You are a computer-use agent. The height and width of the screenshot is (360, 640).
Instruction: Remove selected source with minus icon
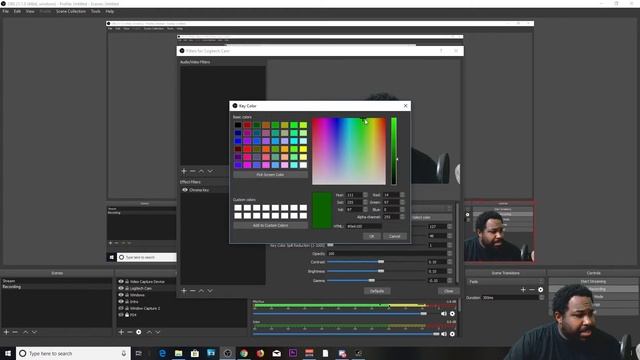pos(130,332)
